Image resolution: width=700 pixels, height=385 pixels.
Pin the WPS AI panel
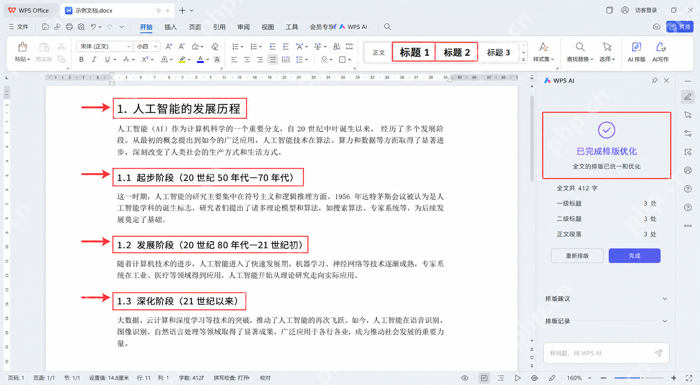point(654,80)
